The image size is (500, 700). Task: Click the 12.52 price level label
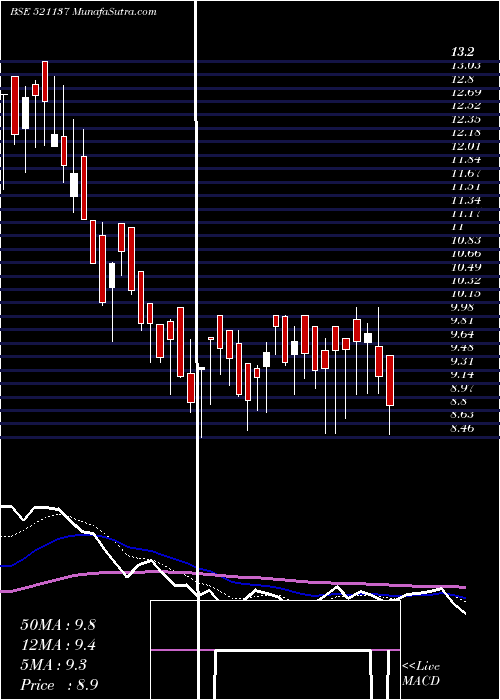tap(466, 106)
